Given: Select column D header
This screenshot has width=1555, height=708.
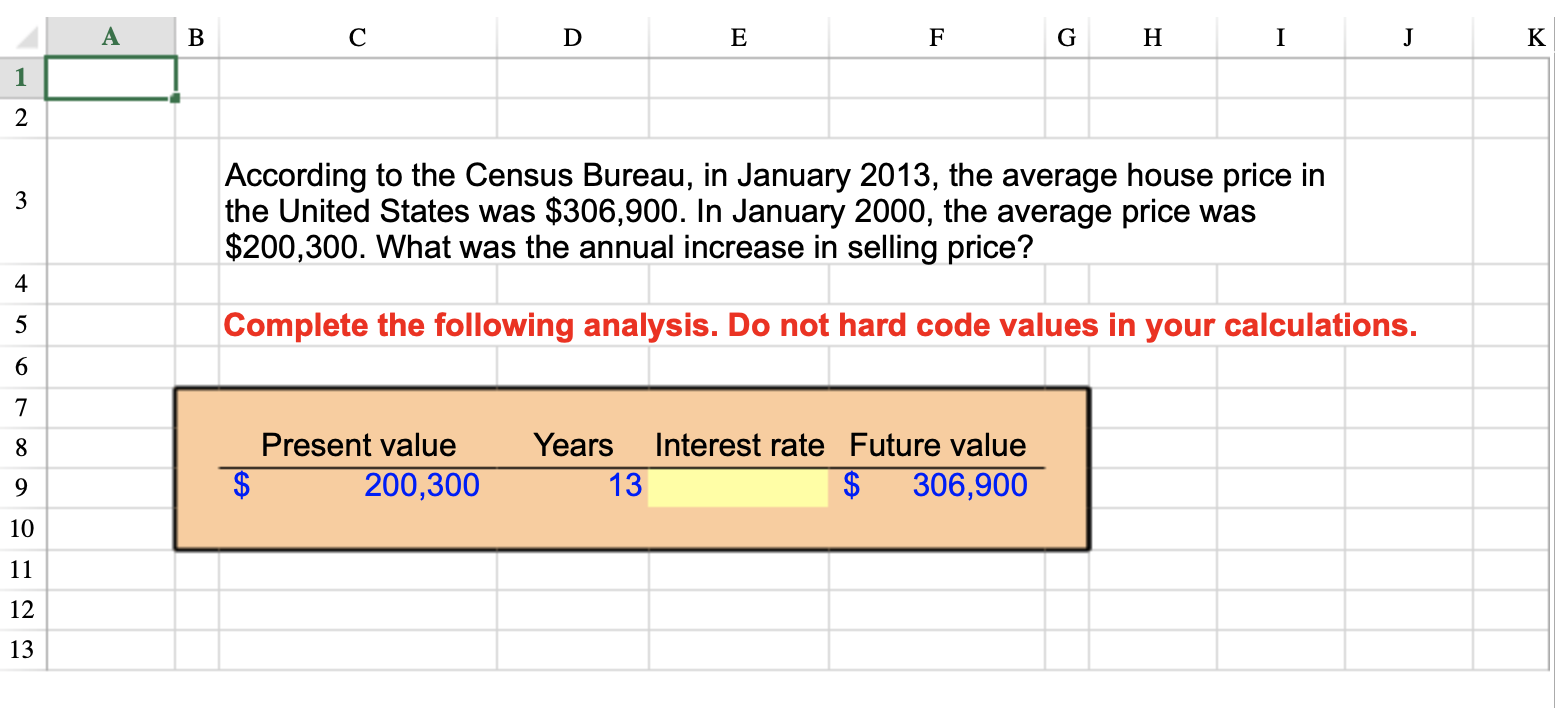Looking at the screenshot, I should click(571, 37).
